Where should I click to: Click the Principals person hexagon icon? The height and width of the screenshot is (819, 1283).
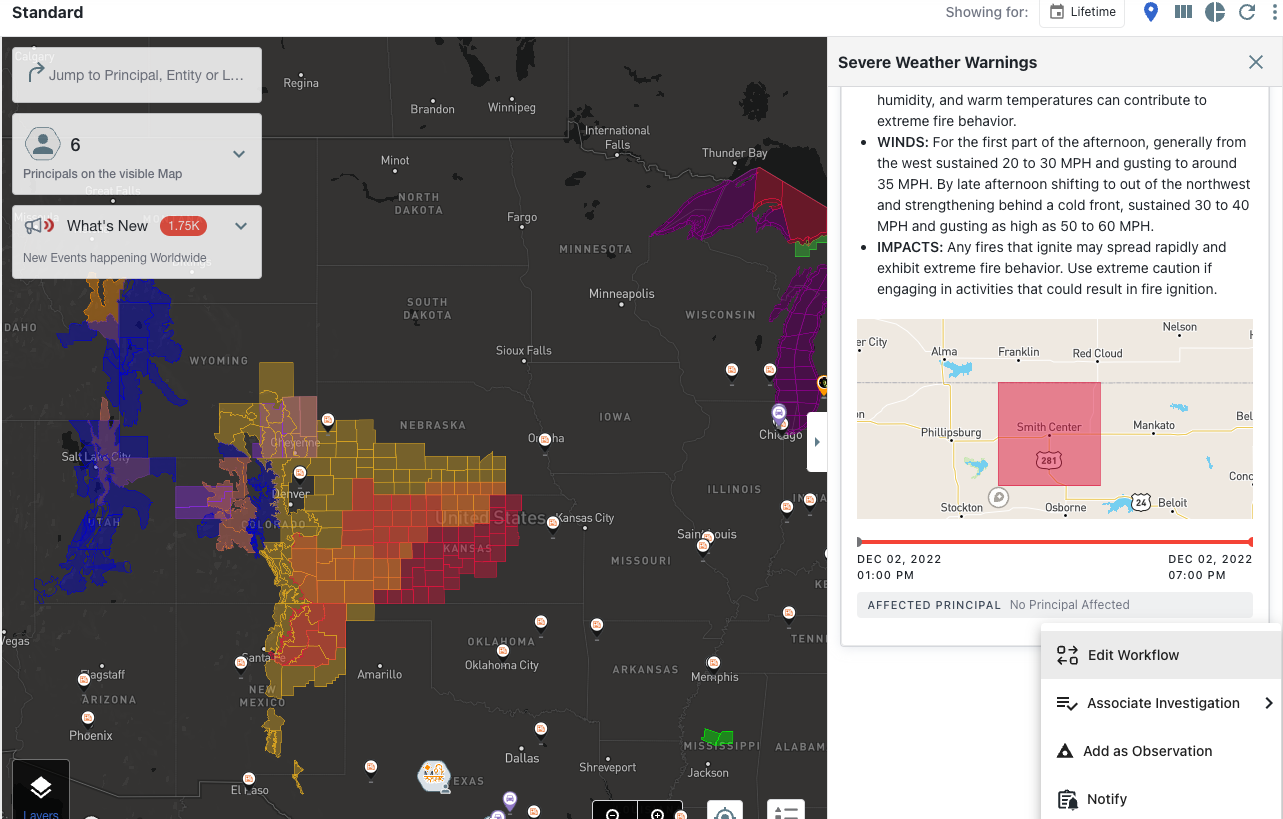[42, 145]
